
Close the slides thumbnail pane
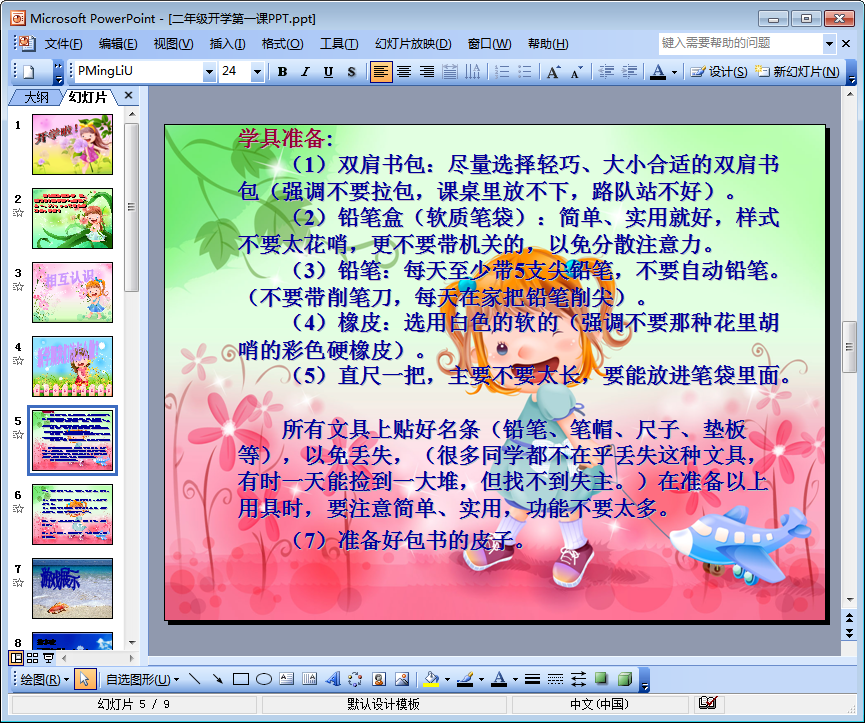(129, 95)
